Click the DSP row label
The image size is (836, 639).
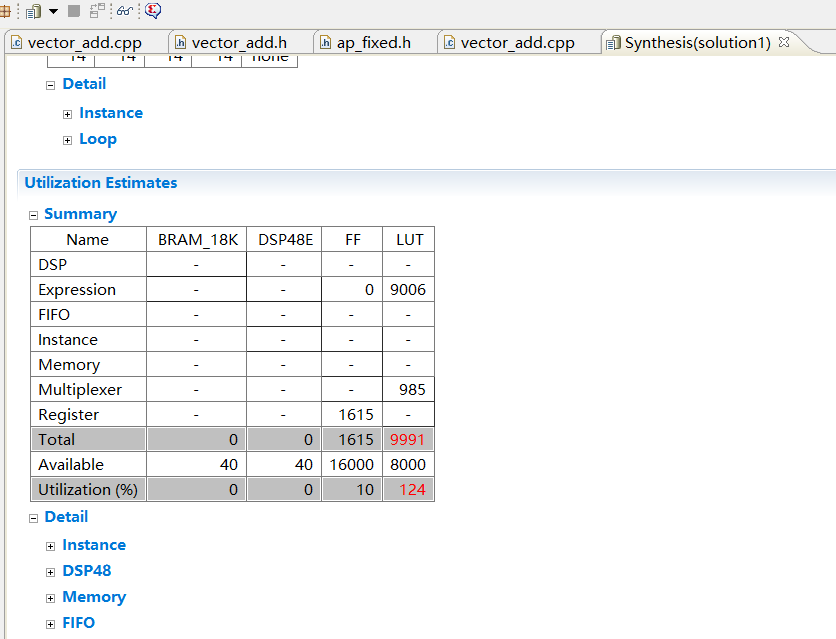(x=53, y=264)
